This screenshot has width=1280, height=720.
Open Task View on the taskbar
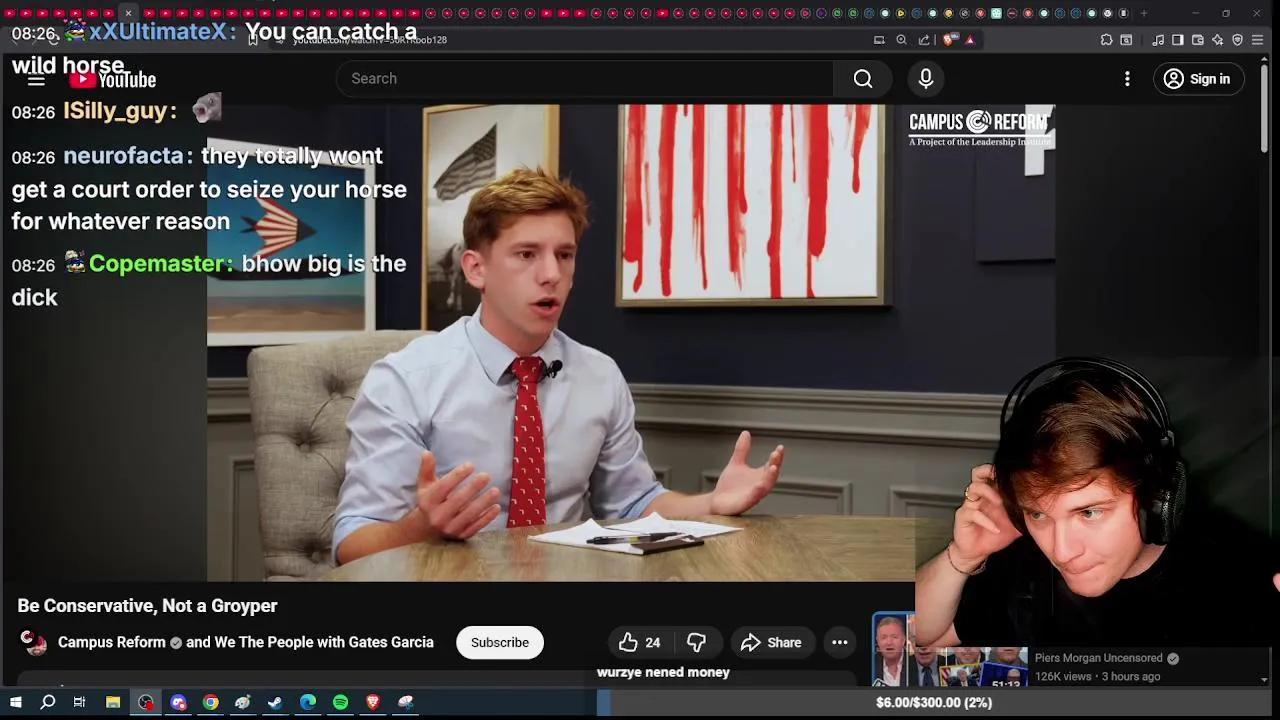[x=79, y=703]
